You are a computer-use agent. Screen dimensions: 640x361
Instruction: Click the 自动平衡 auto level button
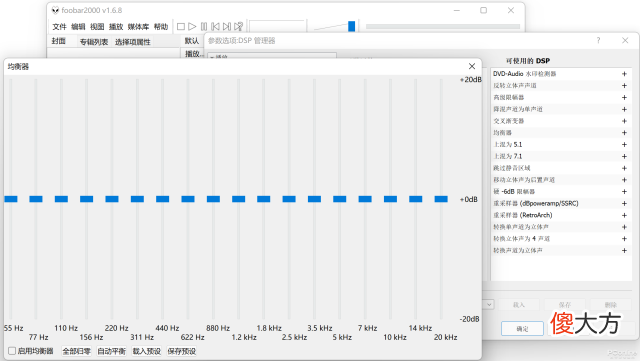point(111,351)
